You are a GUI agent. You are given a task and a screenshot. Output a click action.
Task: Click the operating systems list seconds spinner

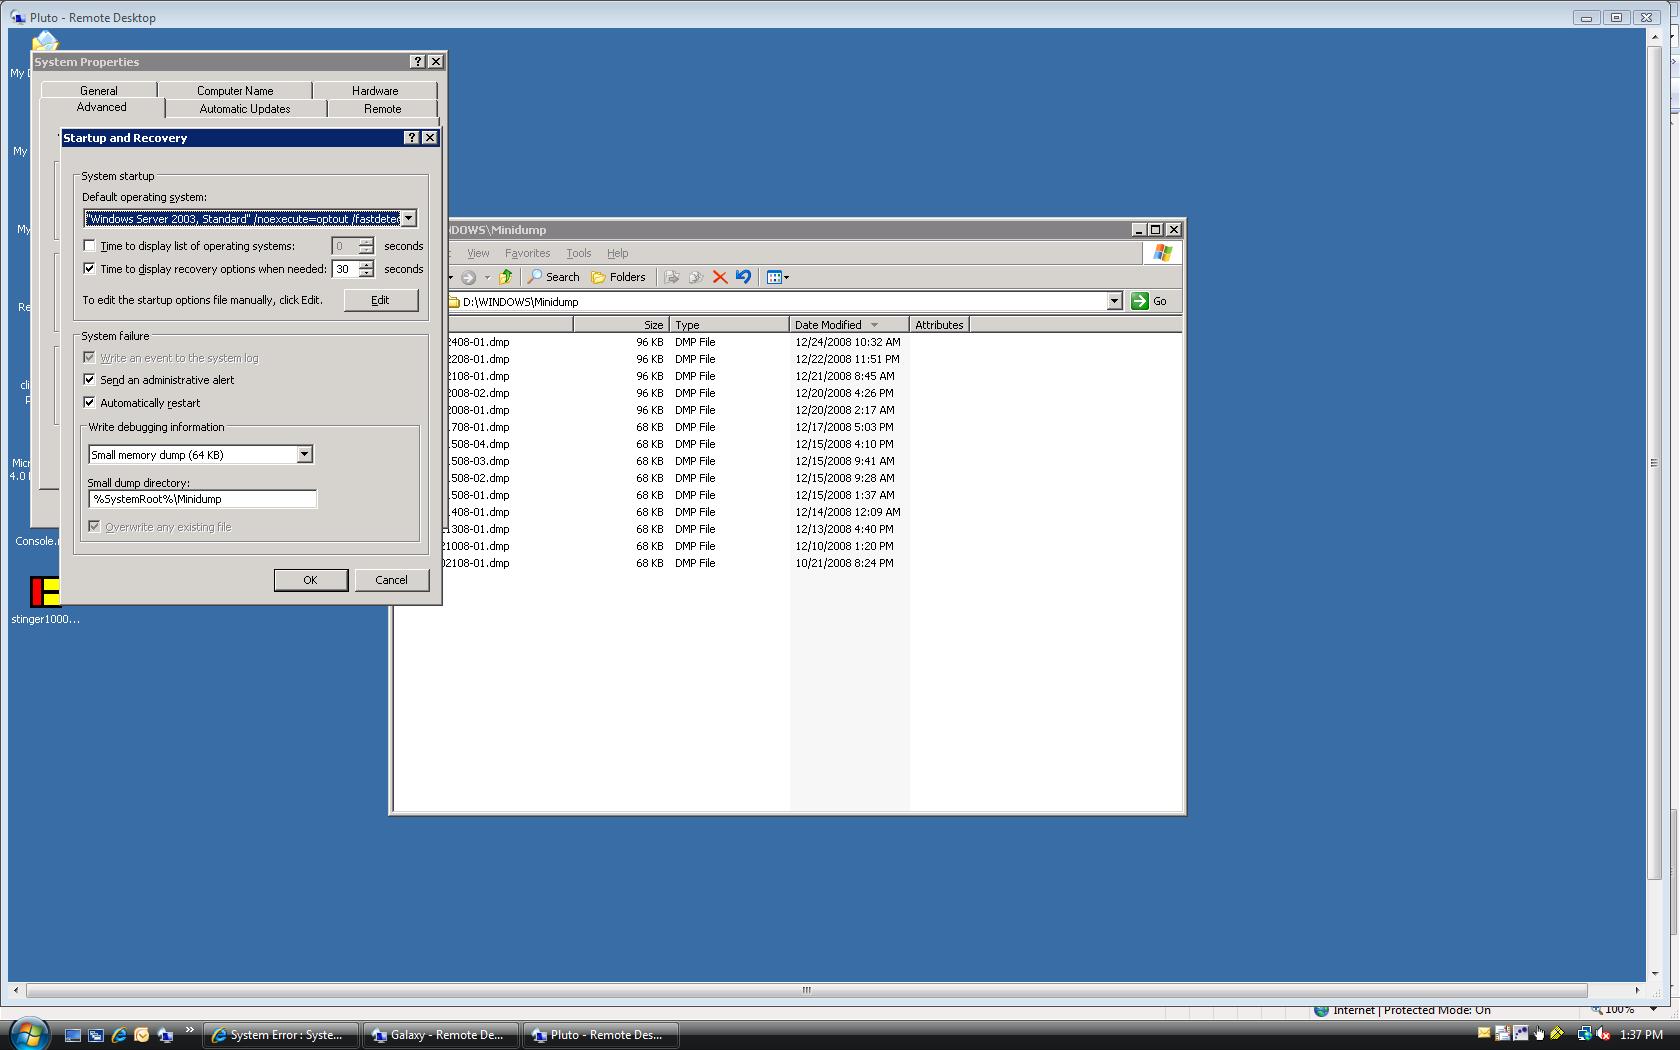tap(366, 246)
